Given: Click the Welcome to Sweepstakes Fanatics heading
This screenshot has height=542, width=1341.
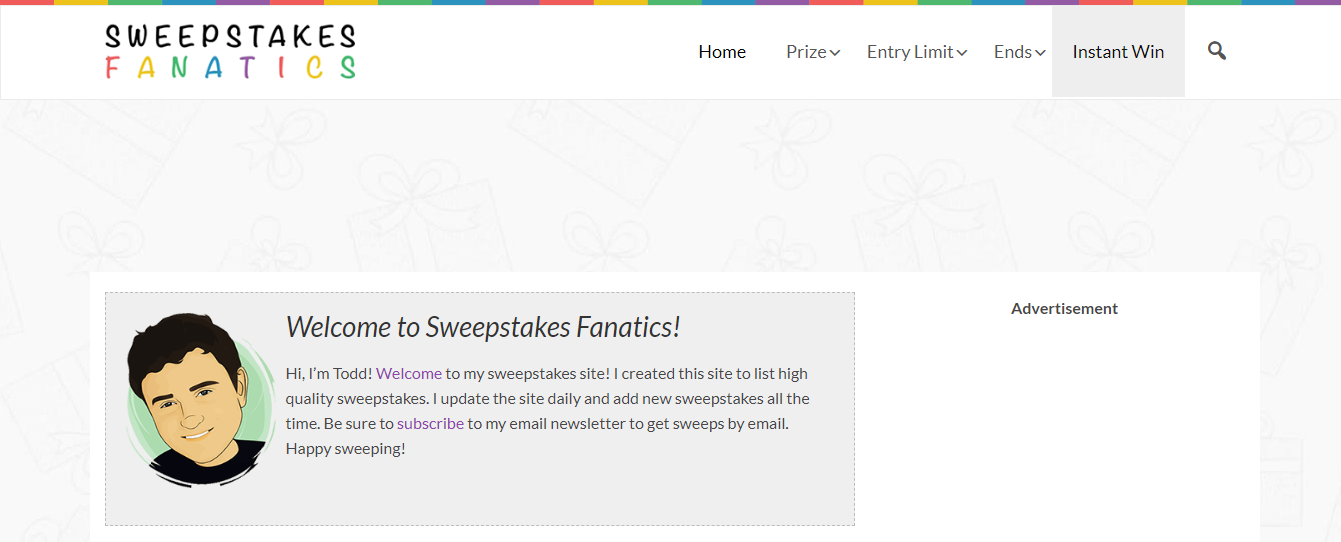Looking at the screenshot, I should coord(483,327).
